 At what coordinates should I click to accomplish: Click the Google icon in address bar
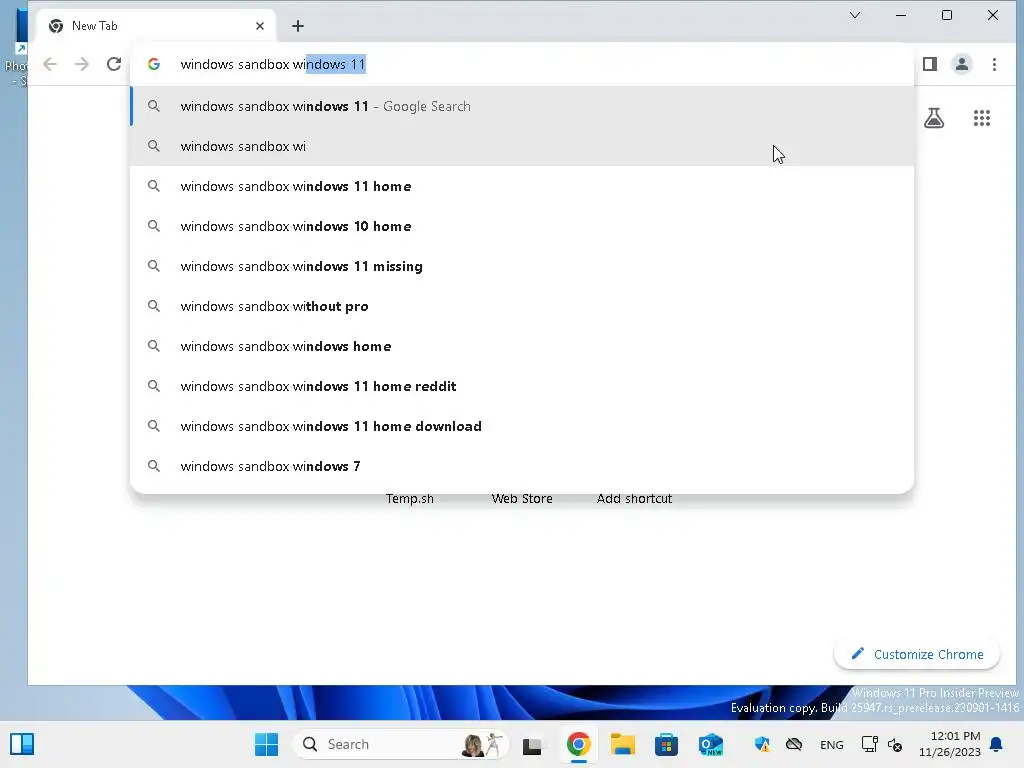click(154, 64)
